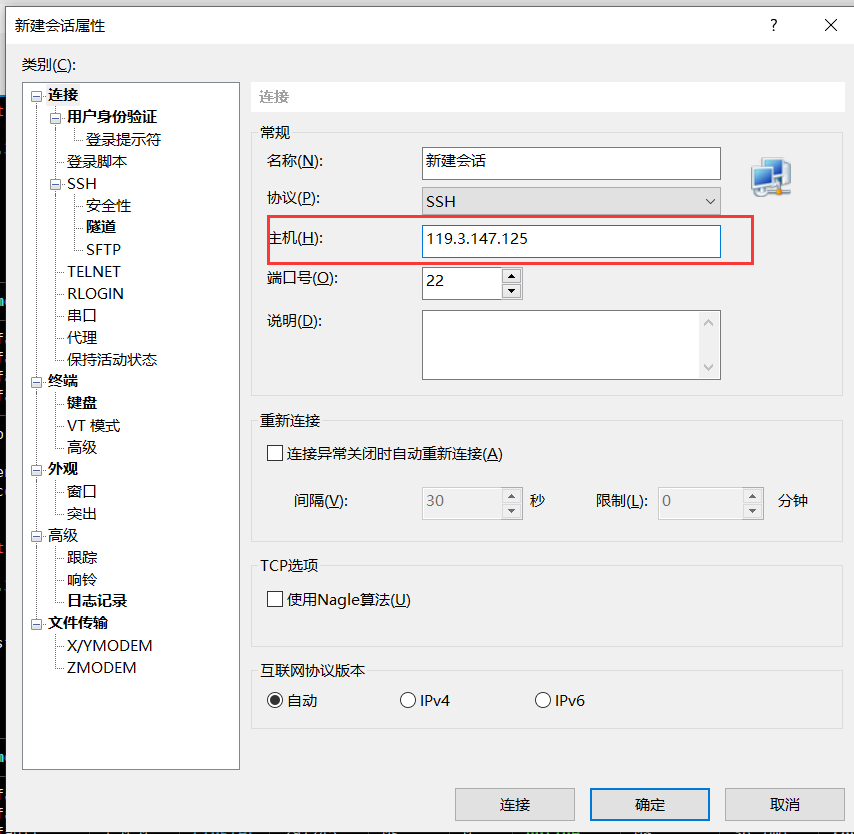Select 串口 in the tree
The height and width of the screenshot is (834, 854).
pyautogui.click(x=82, y=315)
